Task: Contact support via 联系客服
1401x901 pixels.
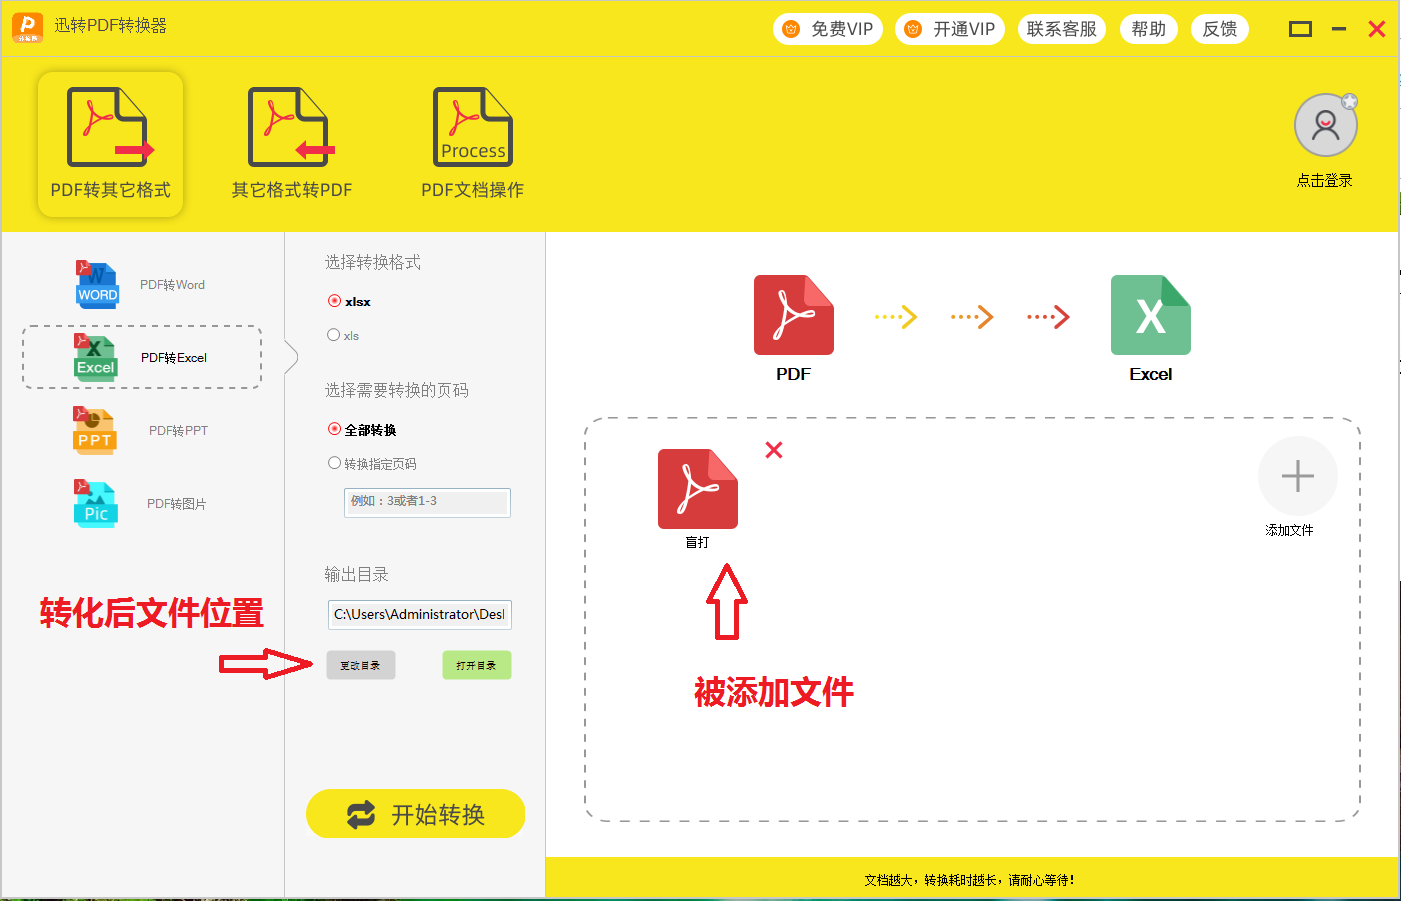Action: tap(1062, 29)
